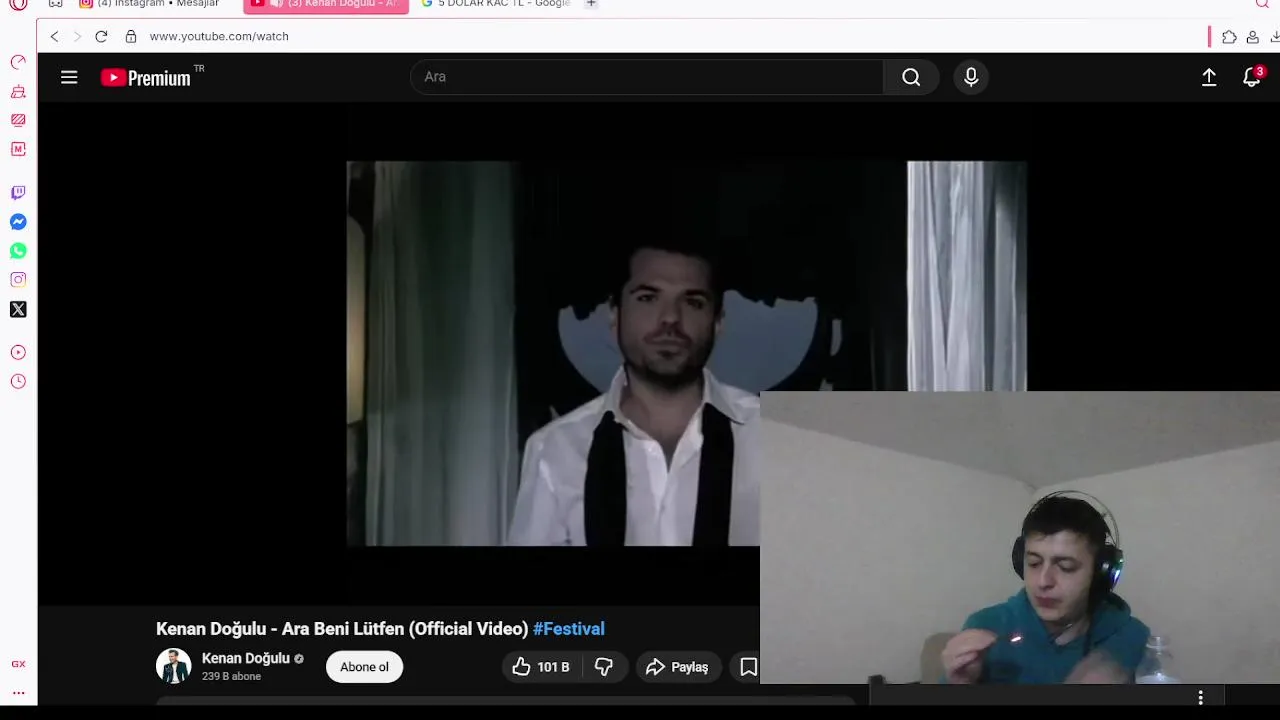The height and width of the screenshot is (720, 1280).
Task: Switch to the Kenan Doğulu YouTube tab
Action: (326, 5)
